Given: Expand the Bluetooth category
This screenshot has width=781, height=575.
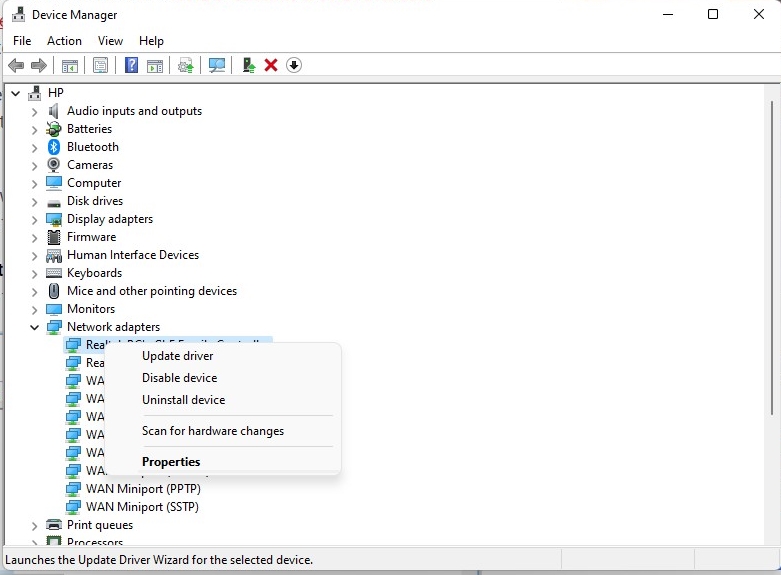Looking at the screenshot, I should (x=34, y=147).
